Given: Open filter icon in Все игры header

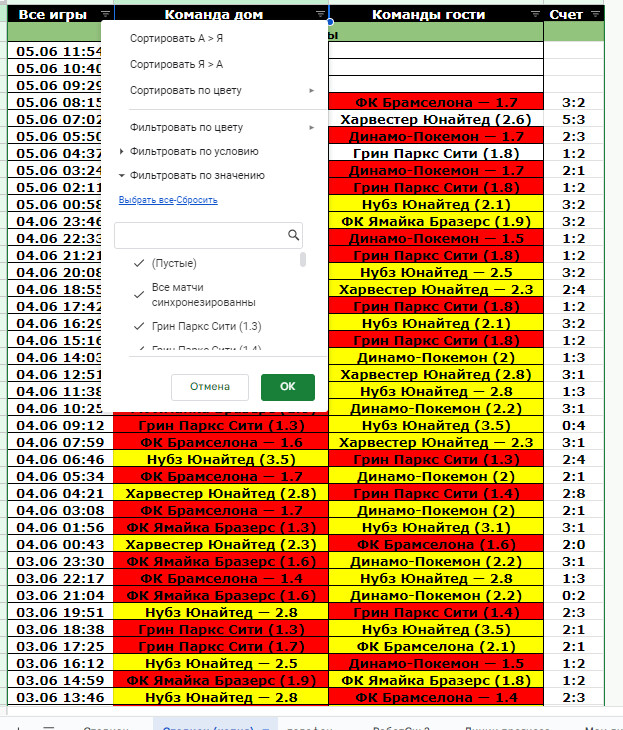Looking at the screenshot, I should coord(106,14).
